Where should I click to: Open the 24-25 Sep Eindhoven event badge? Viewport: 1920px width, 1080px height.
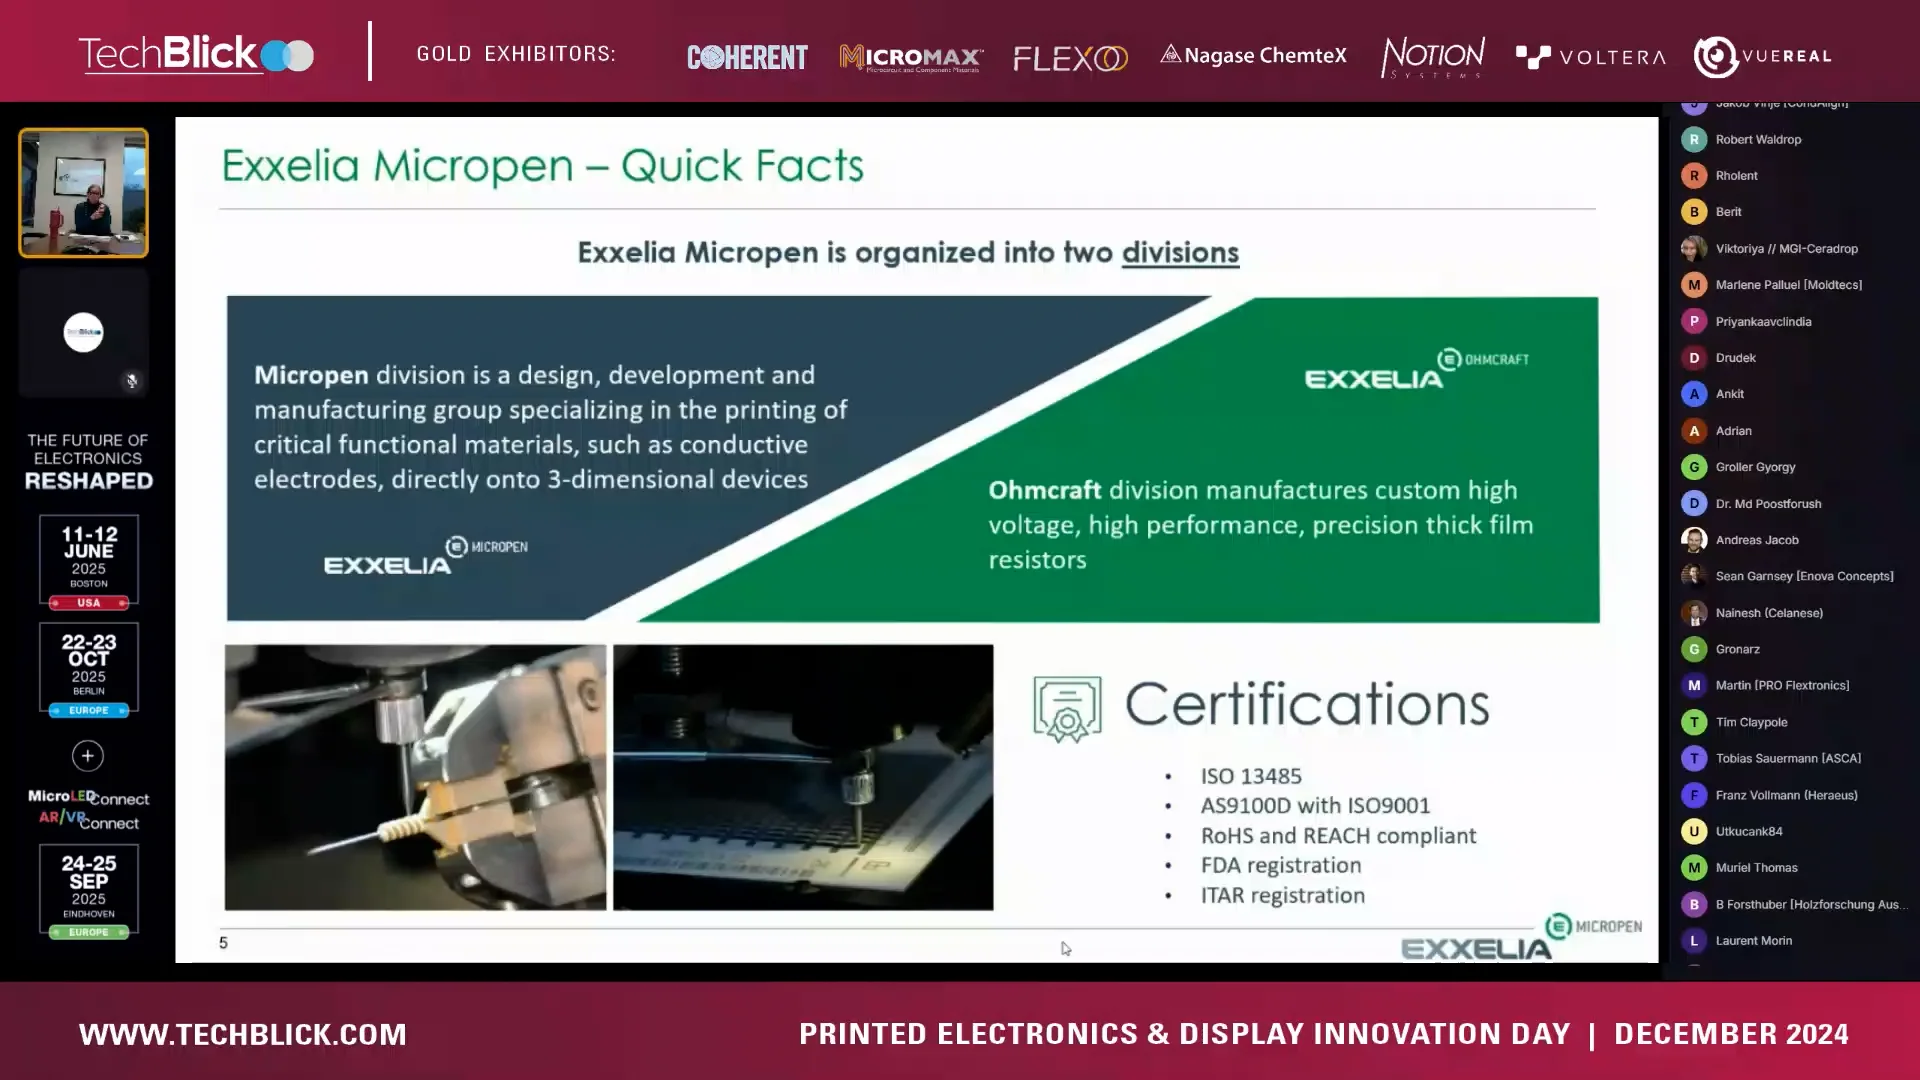89,892
